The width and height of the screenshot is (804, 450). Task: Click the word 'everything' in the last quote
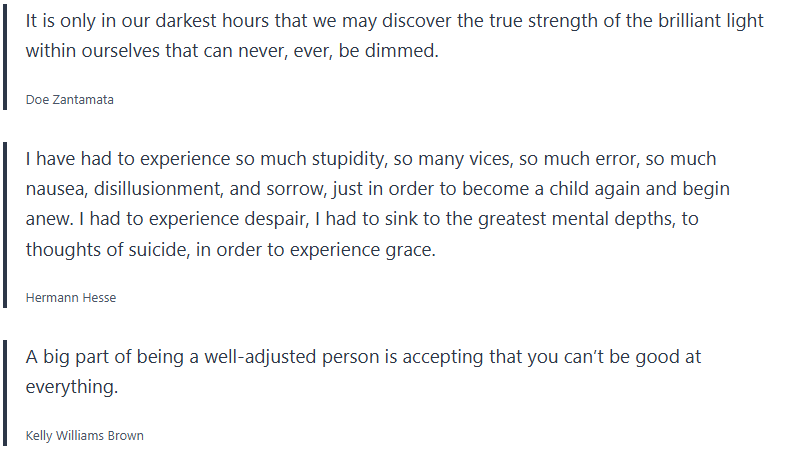pyautogui.click(x=69, y=387)
